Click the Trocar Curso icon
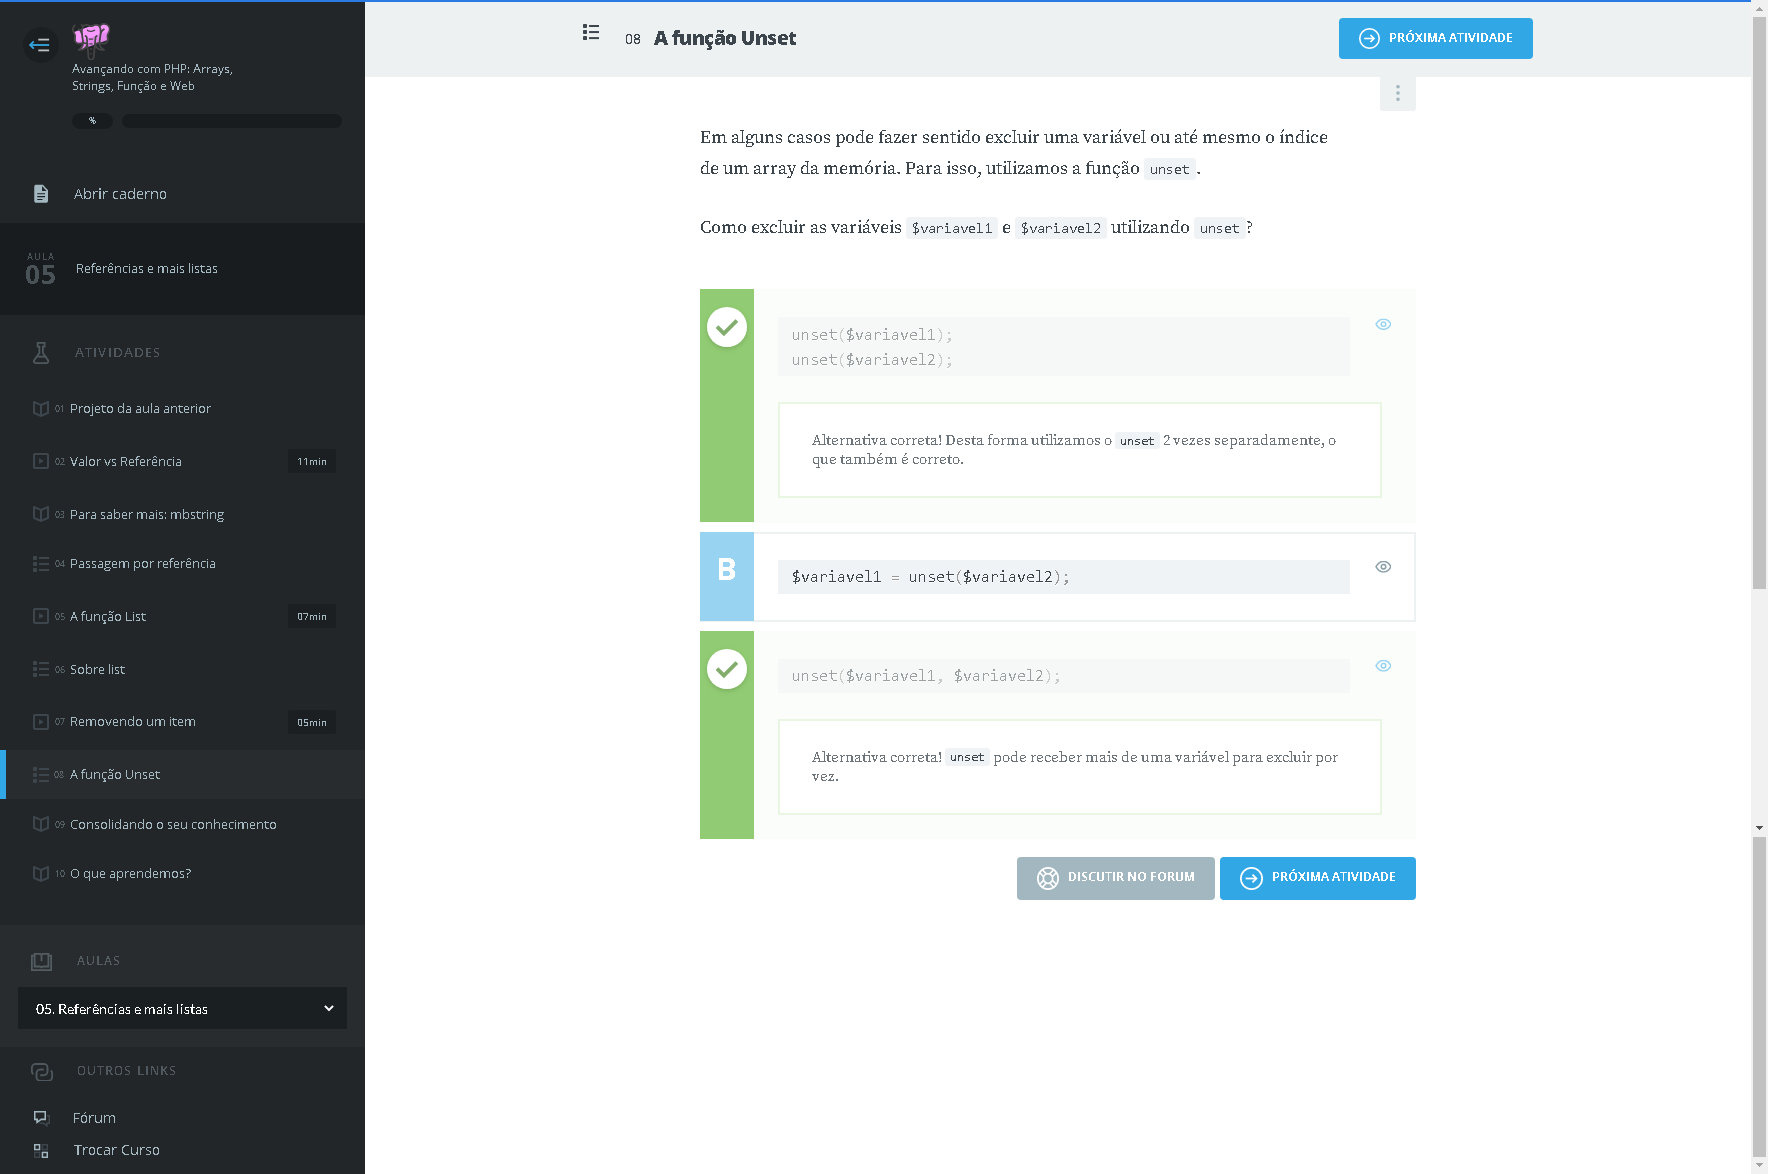Viewport: 1768px width, 1174px height. click(x=41, y=1151)
